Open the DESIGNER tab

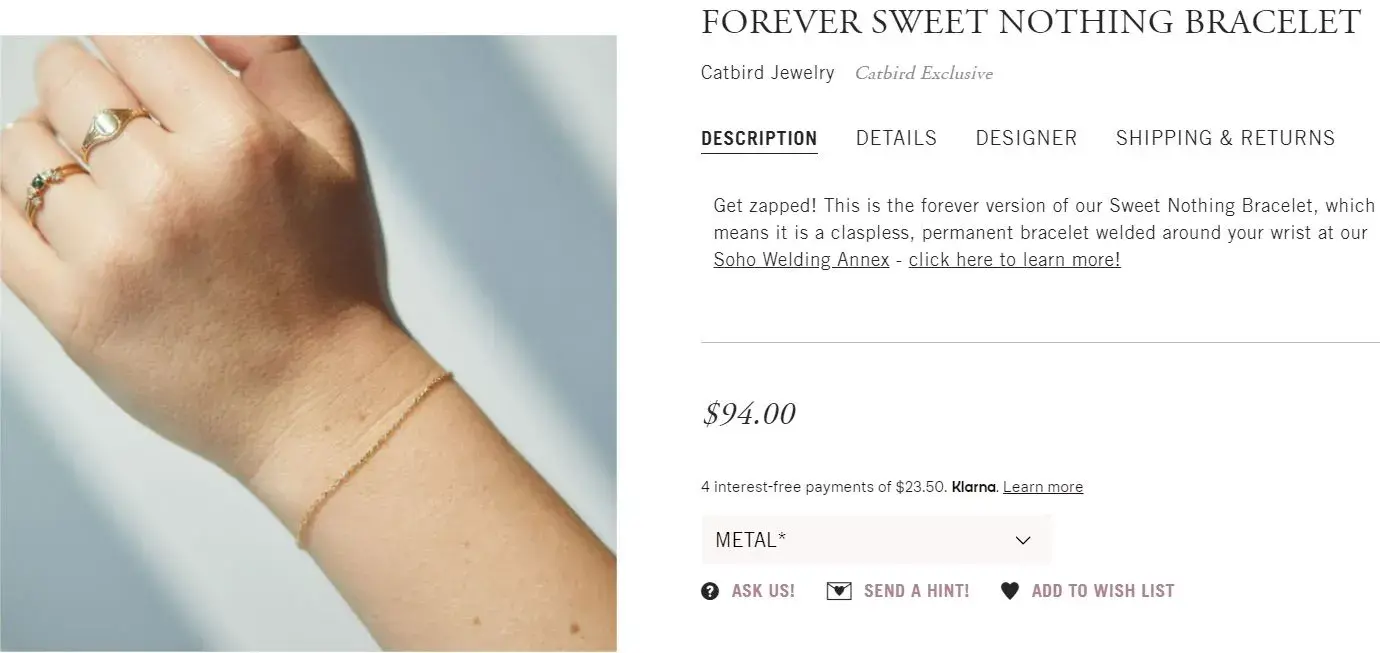click(x=1026, y=138)
